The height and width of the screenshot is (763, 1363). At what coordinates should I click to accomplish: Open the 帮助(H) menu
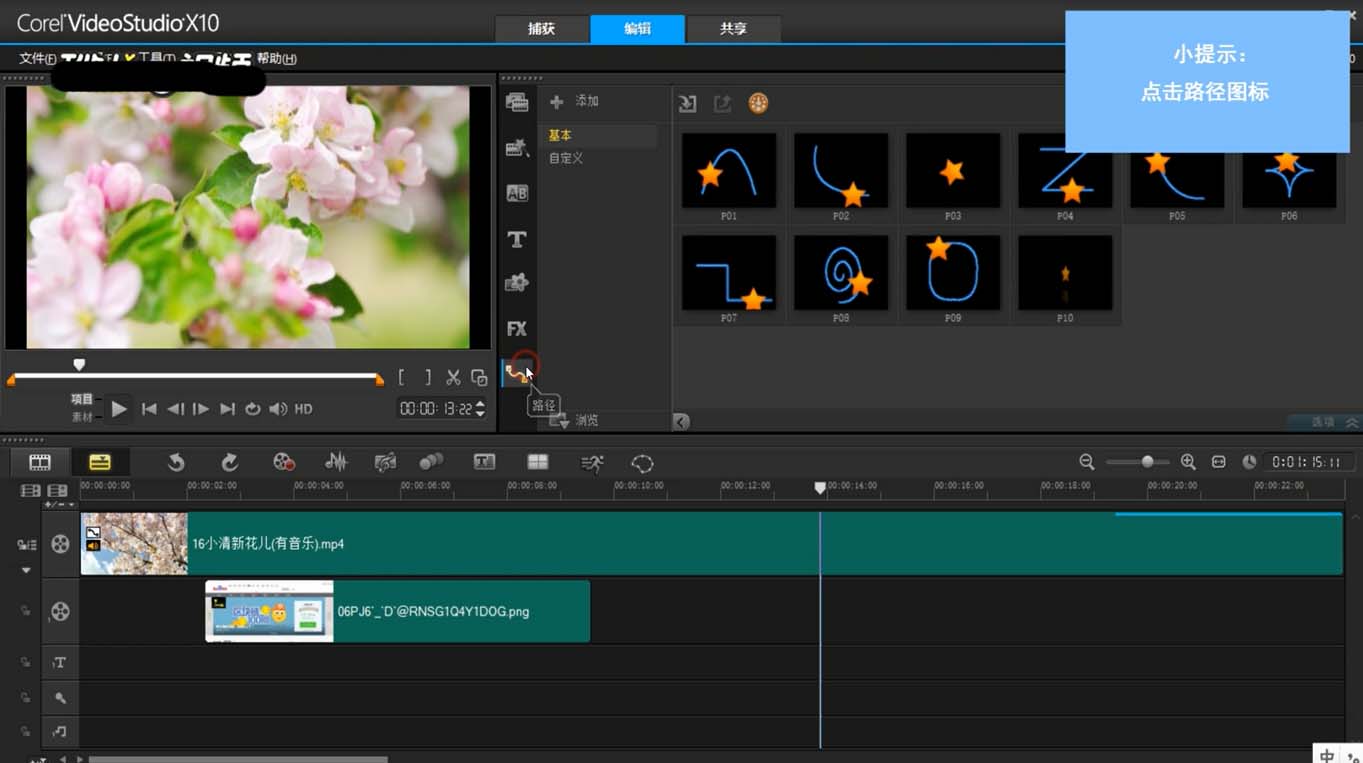(276, 59)
